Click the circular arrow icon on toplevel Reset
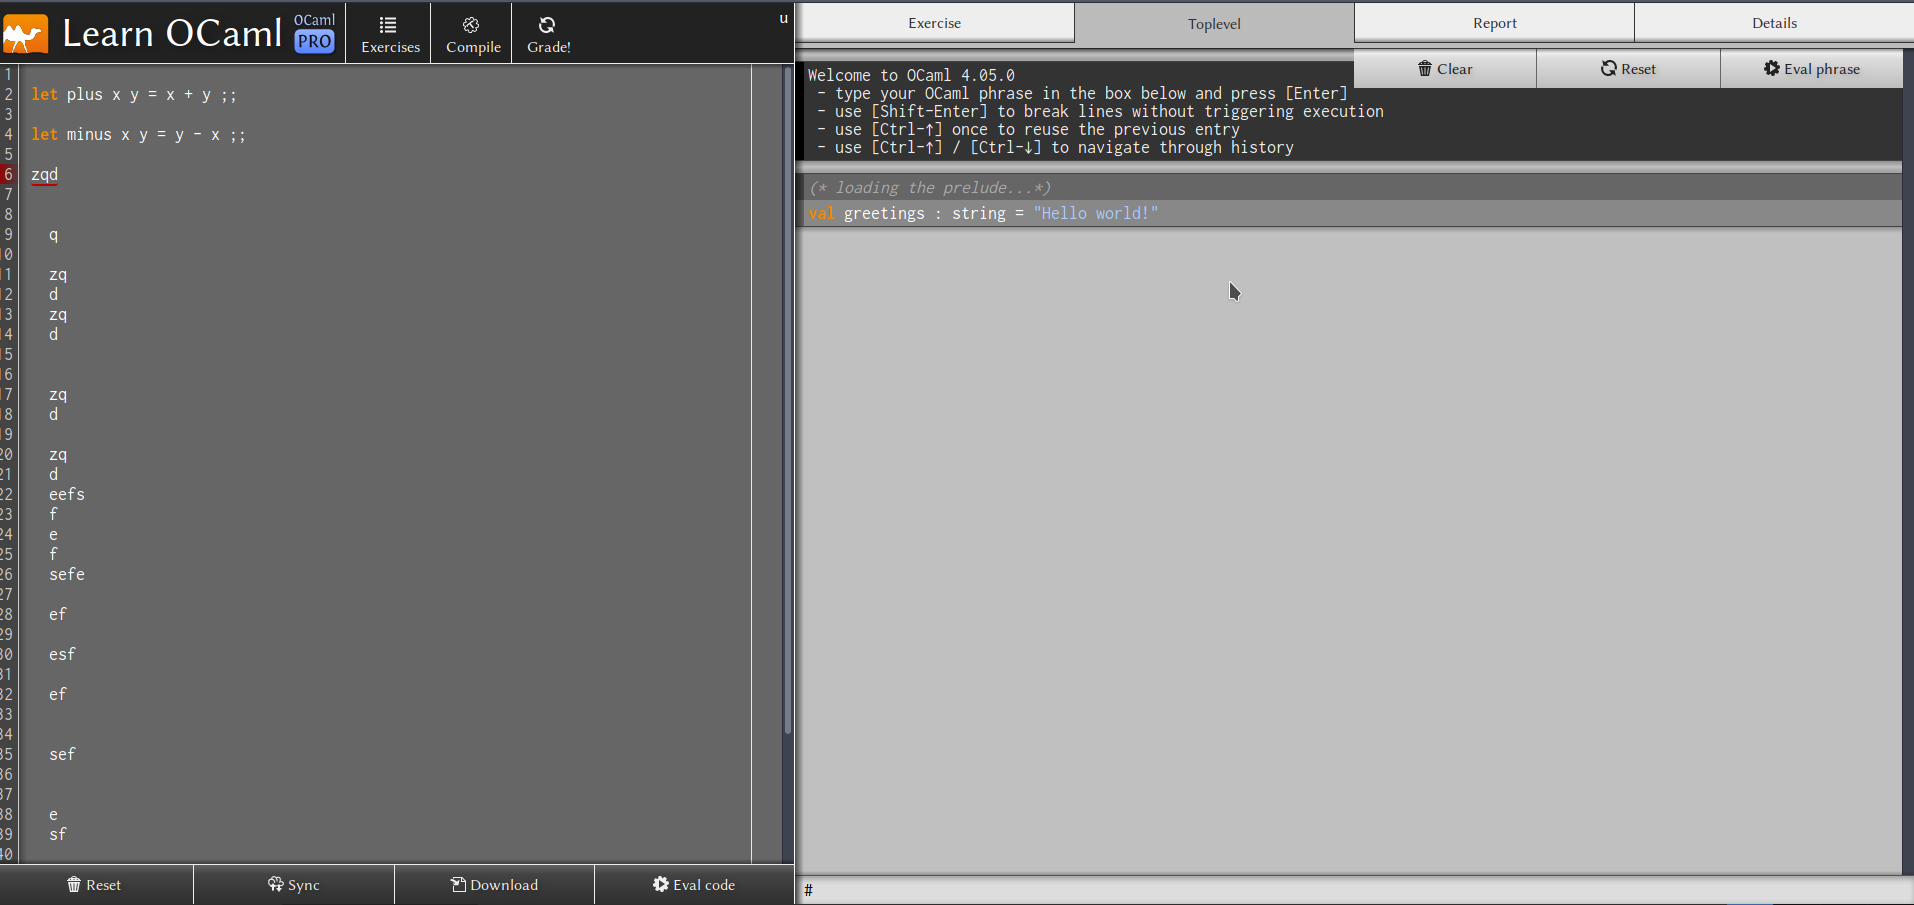The height and width of the screenshot is (905, 1914). [1609, 68]
